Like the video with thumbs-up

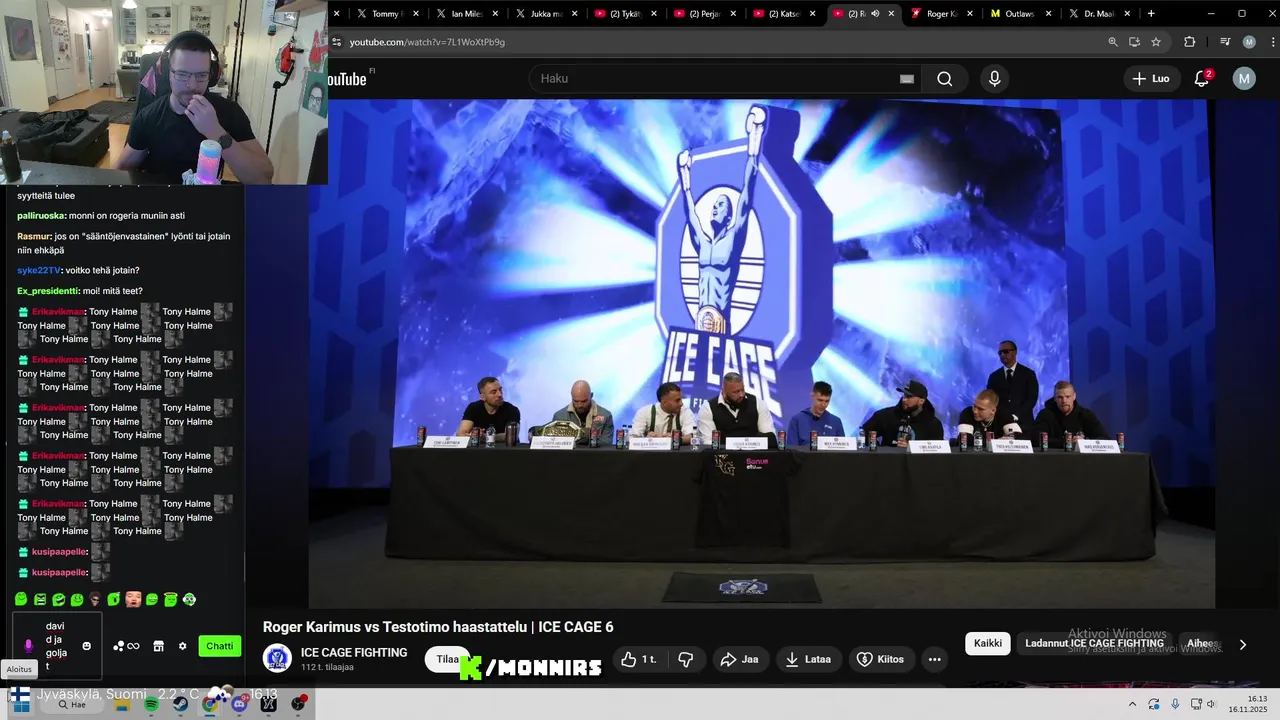click(x=638, y=659)
